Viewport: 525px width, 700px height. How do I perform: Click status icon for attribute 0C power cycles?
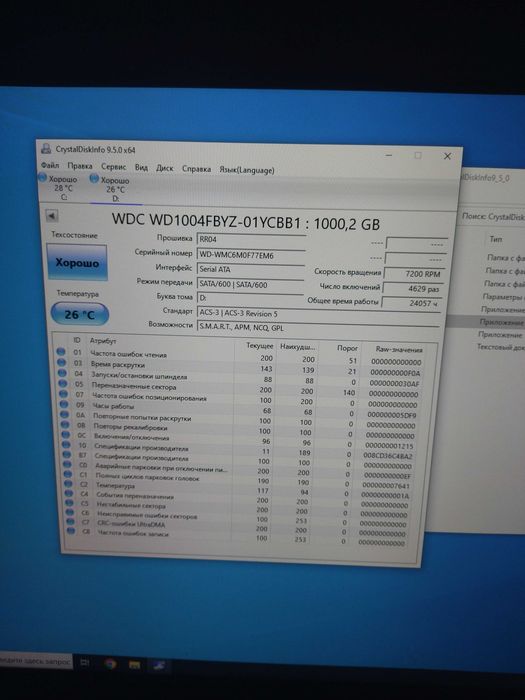[x=66, y=434]
